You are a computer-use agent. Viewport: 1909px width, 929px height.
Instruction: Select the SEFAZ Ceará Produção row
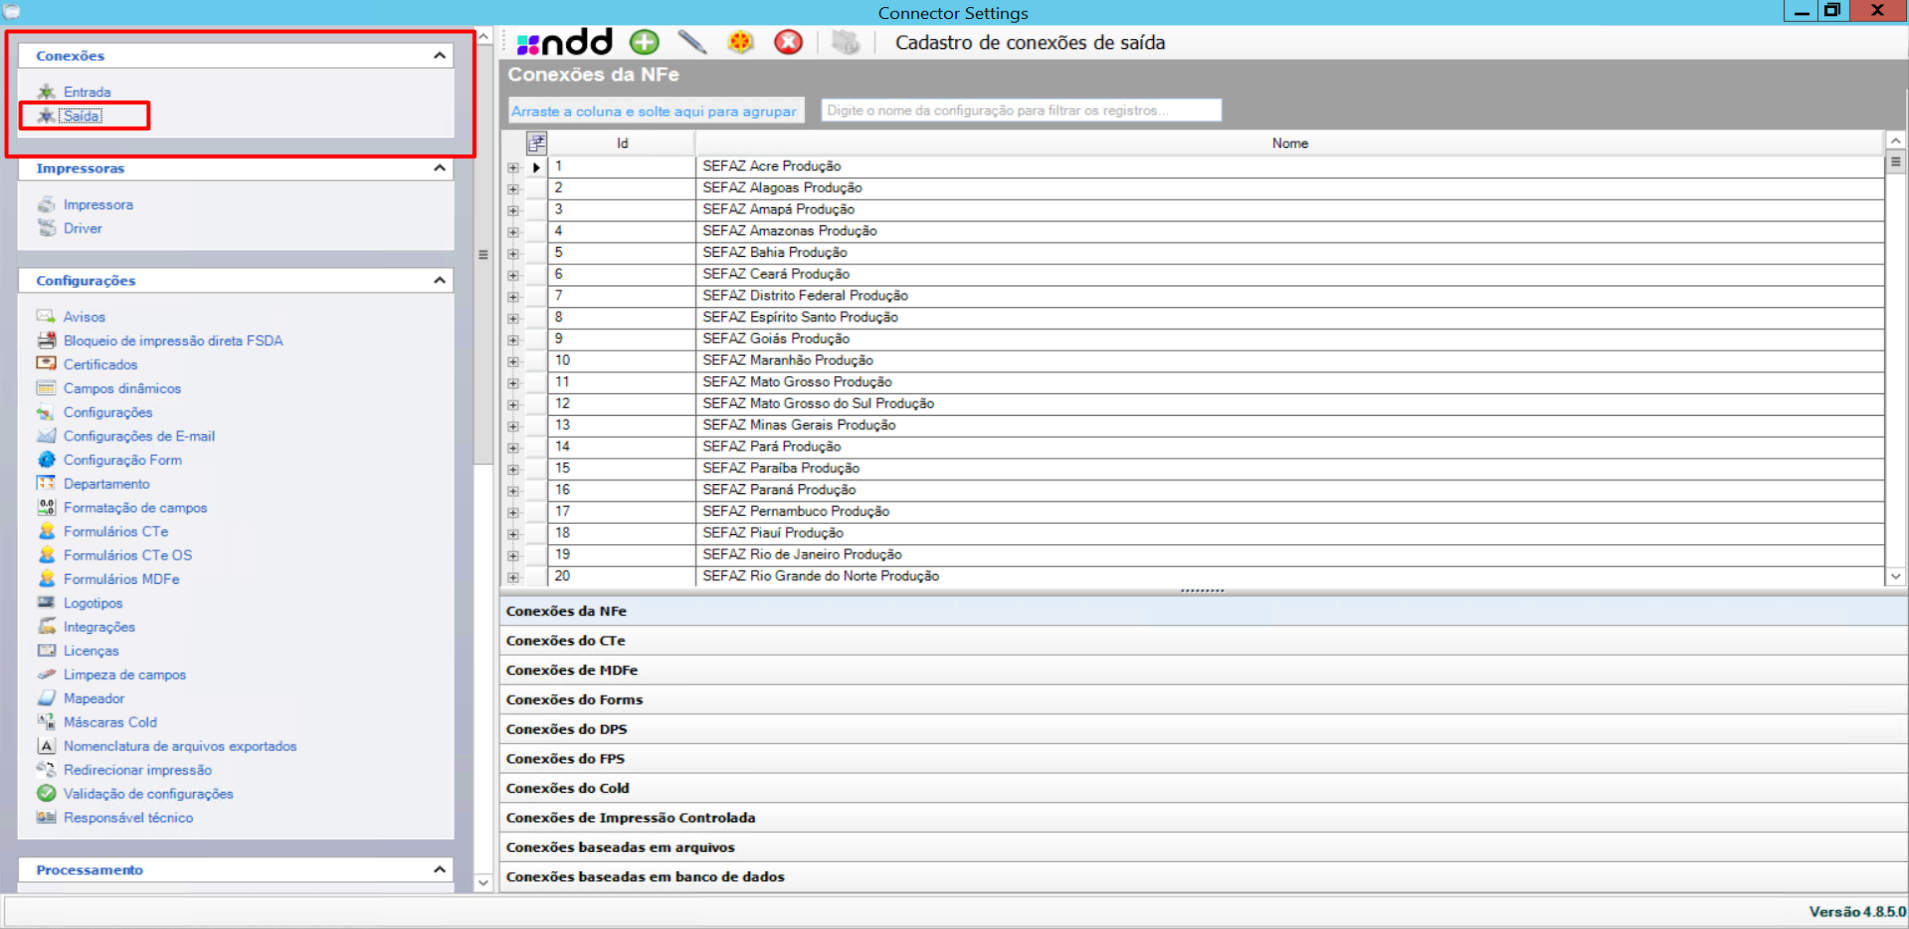[x=1216, y=274]
